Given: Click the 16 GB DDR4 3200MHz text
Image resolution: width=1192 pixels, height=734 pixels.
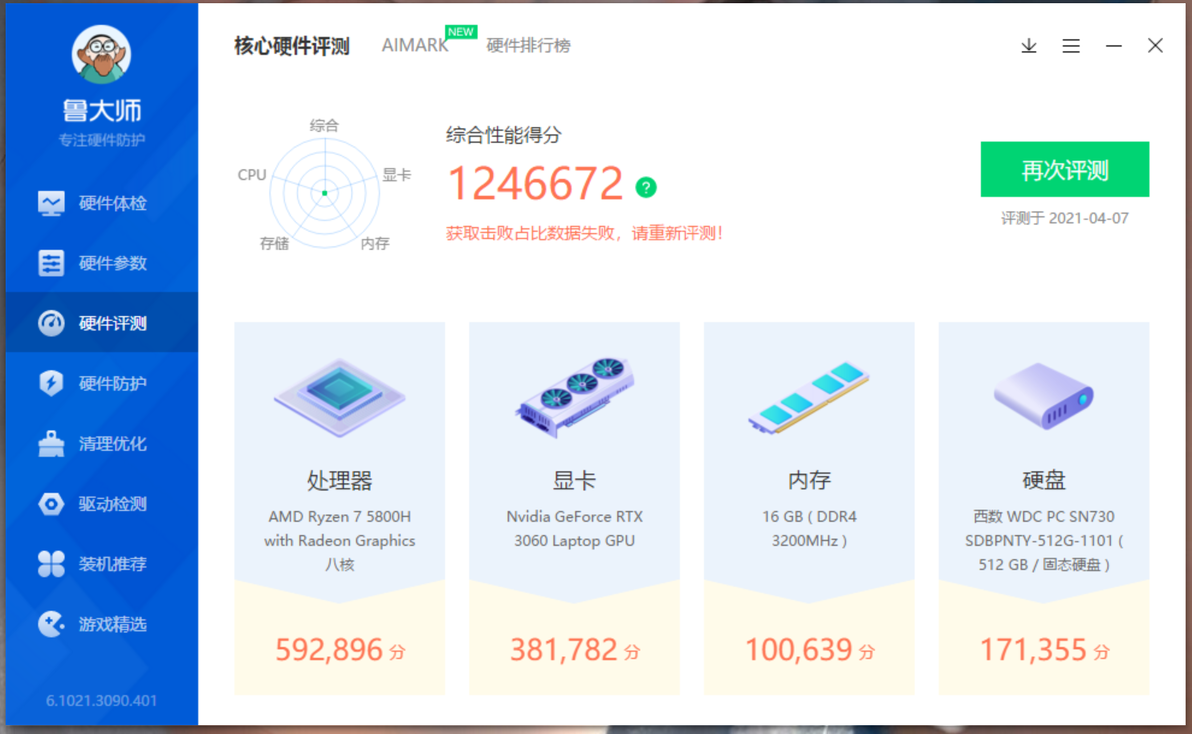Looking at the screenshot, I should 809,528.
